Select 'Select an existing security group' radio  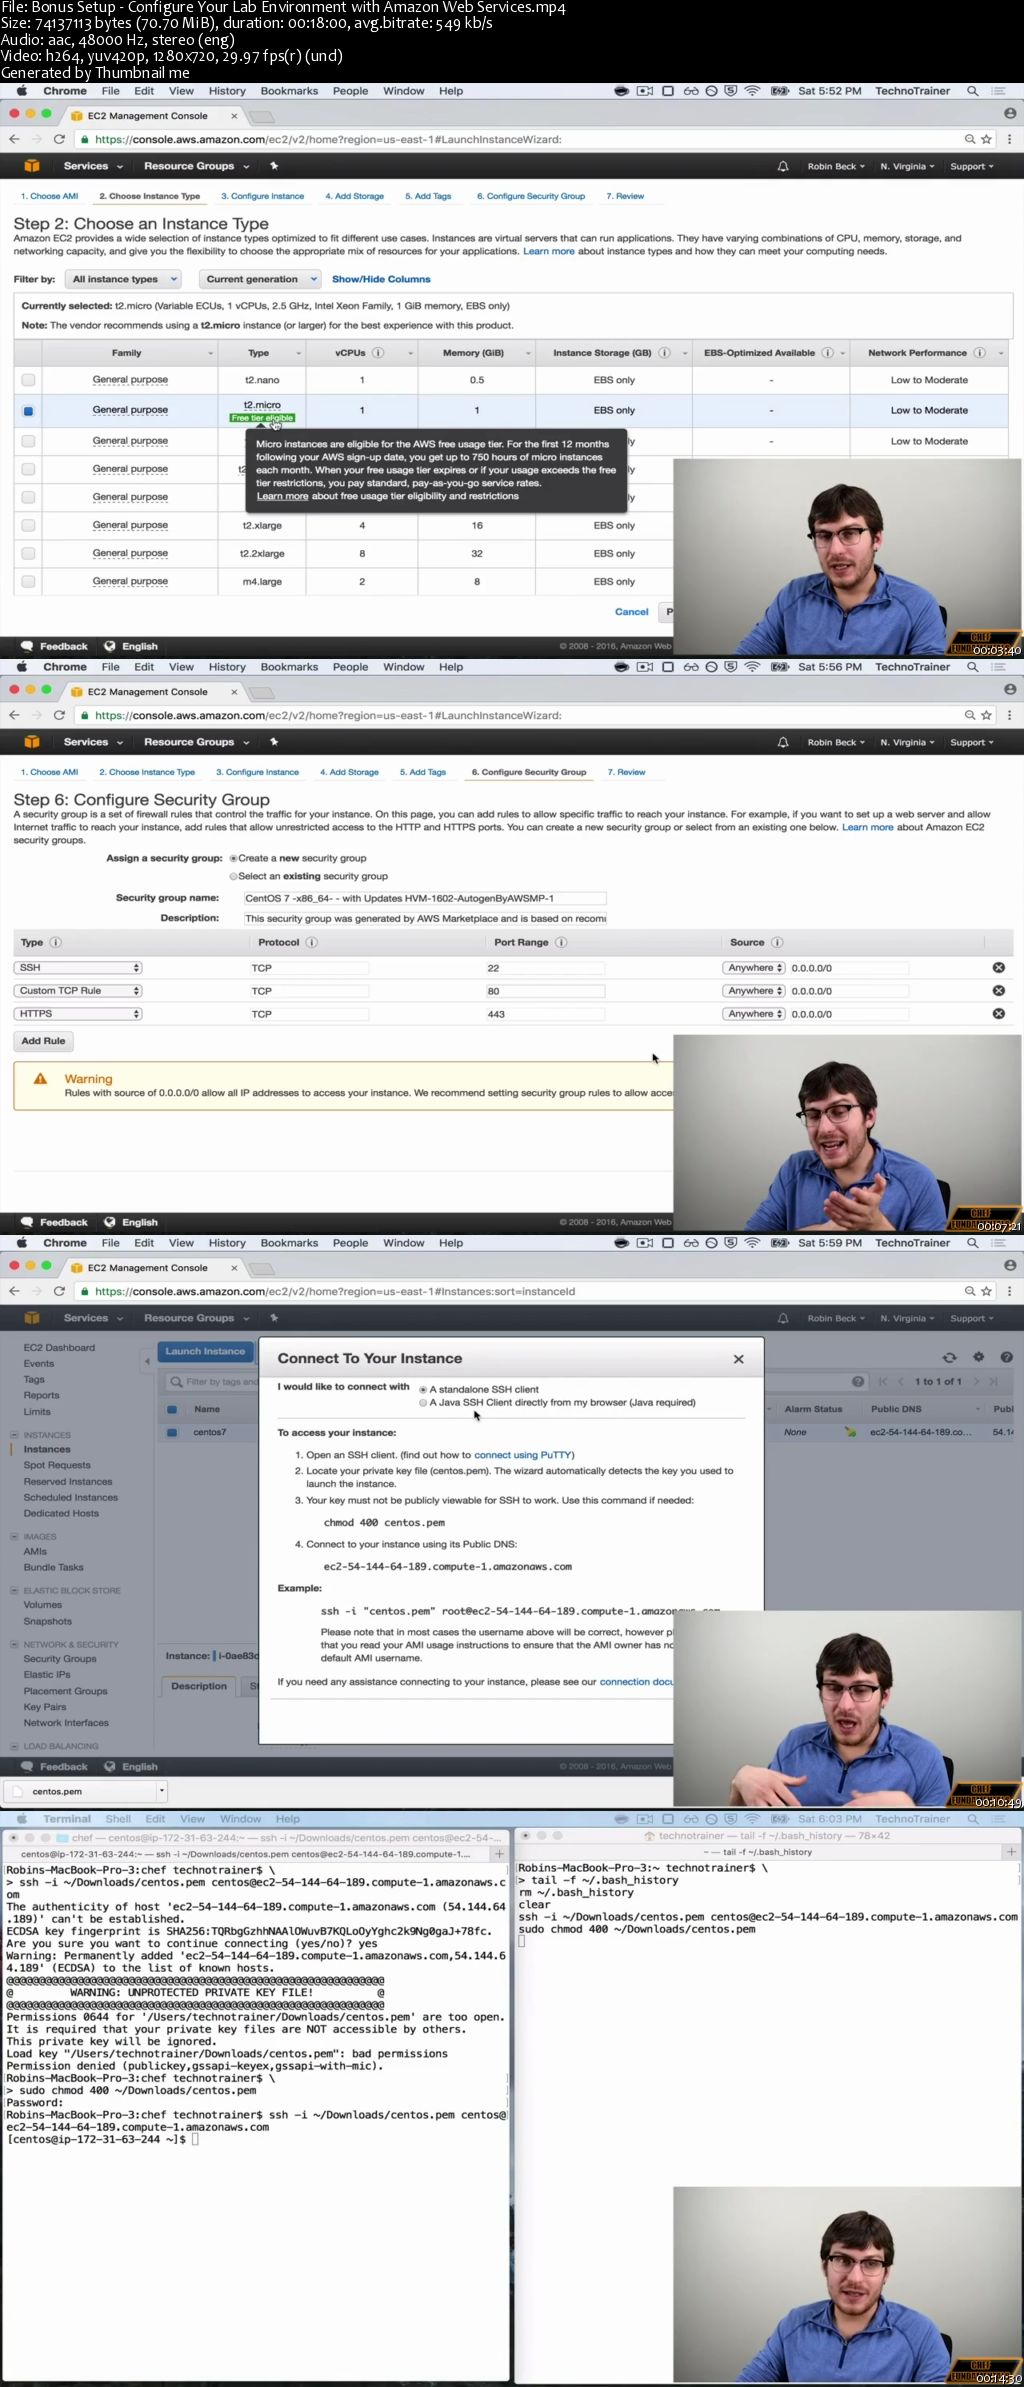233,876
